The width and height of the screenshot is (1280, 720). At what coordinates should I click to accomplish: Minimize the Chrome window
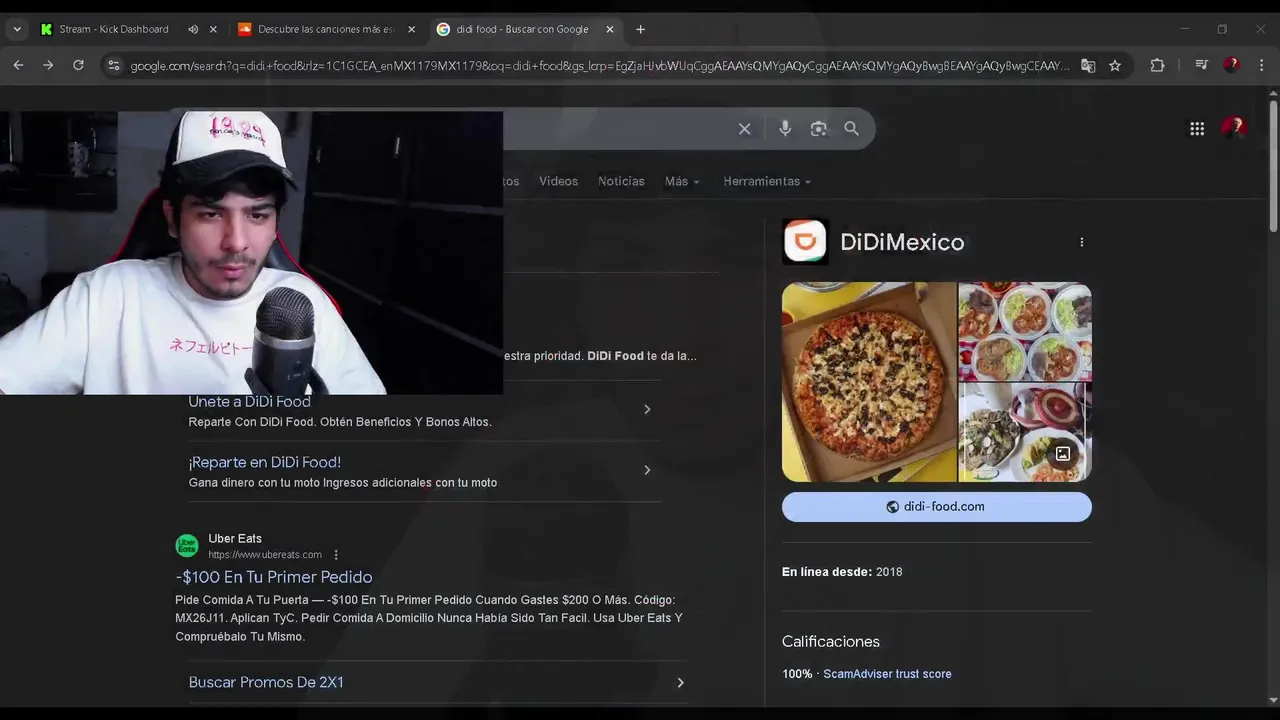pos(1185,29)
